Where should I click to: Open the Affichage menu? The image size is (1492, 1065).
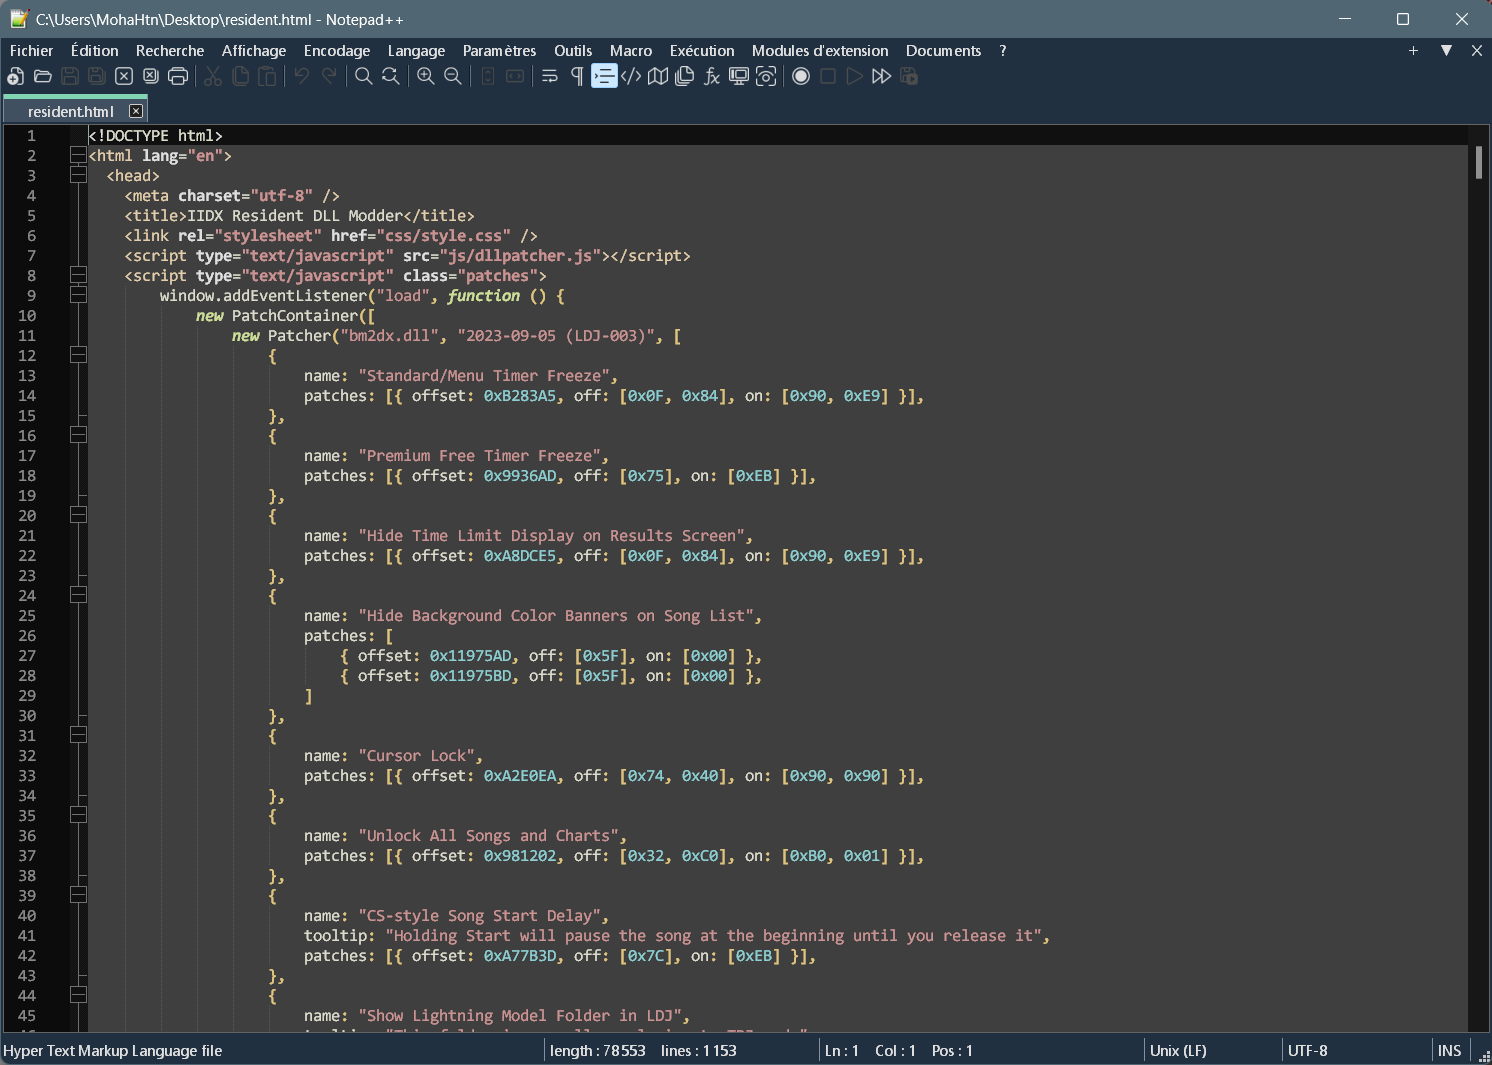tap(254, 51)
